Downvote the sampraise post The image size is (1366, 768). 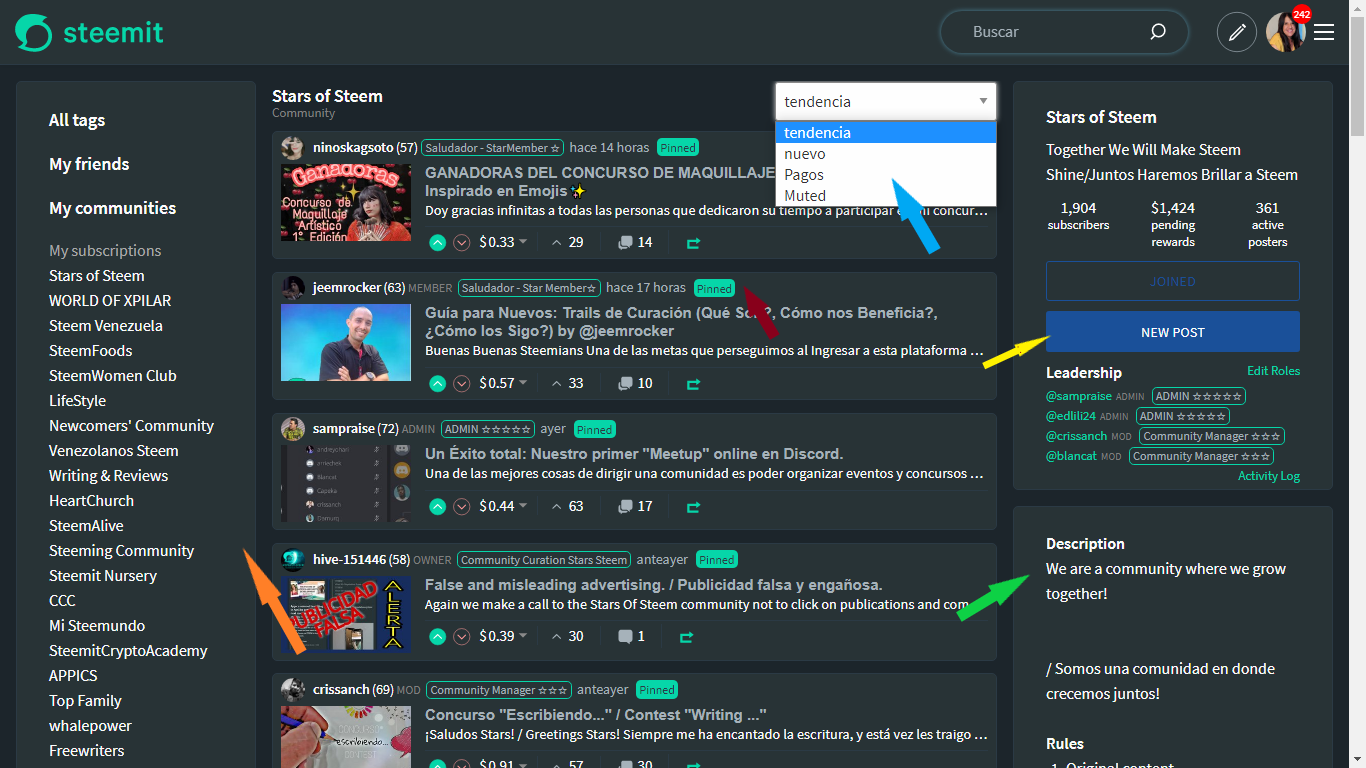(x=461, y=506)
